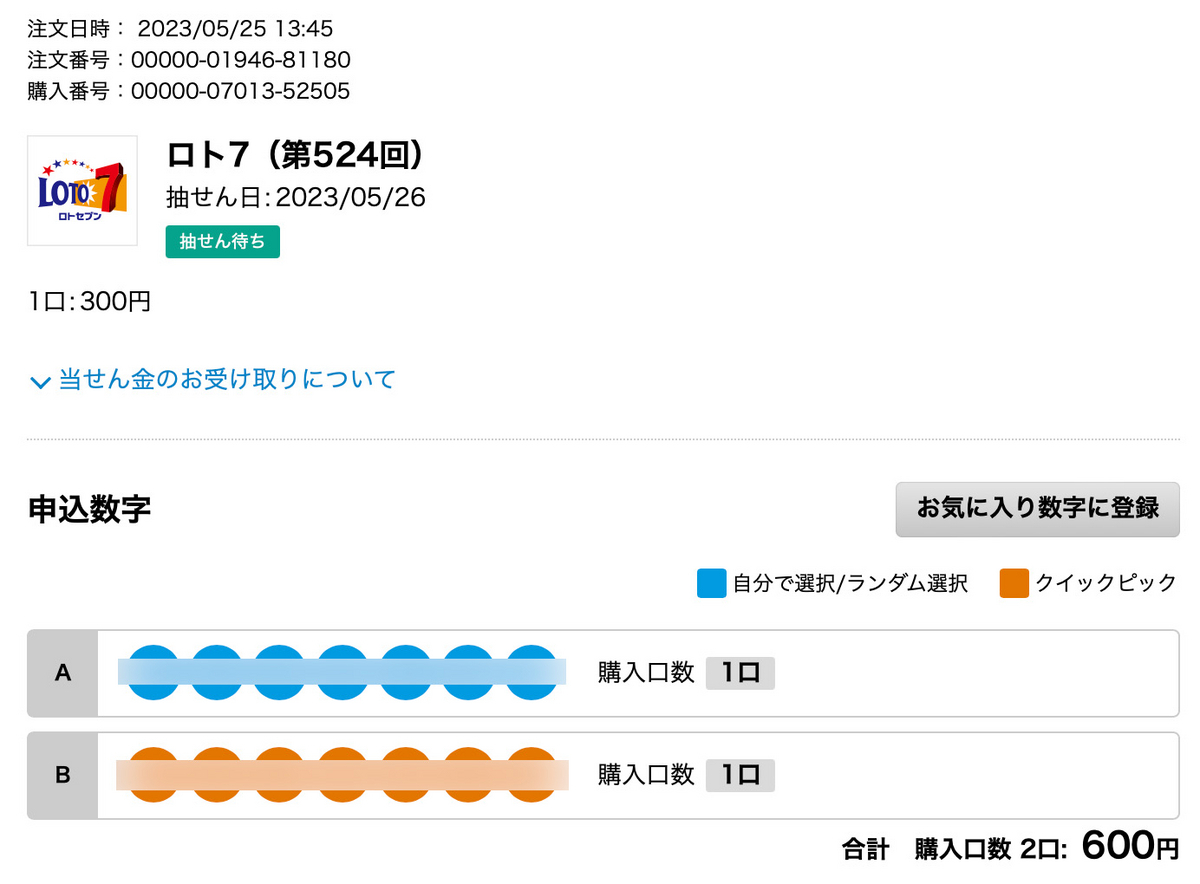Expand 当せん金のお受け取りについて section
This screenshot has height=884, width=1200.
coord(213,380)
